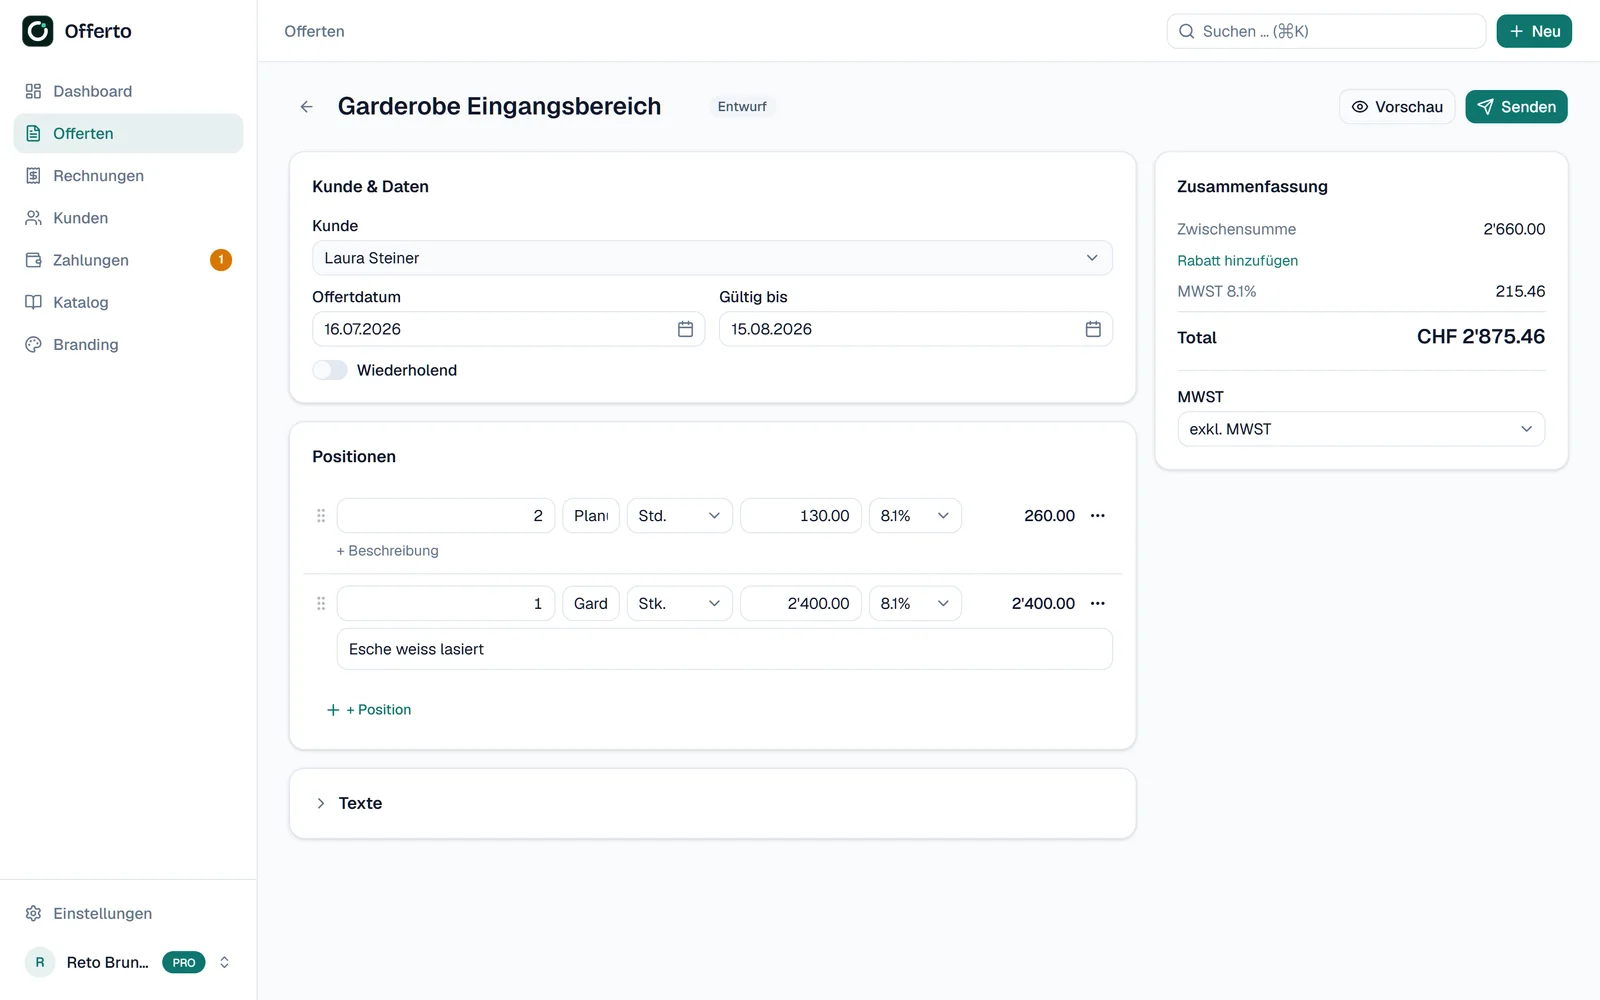1600x1000 pixels.
Task: Click the MWST amount 215.46
Action: (x=1520, y=292)
